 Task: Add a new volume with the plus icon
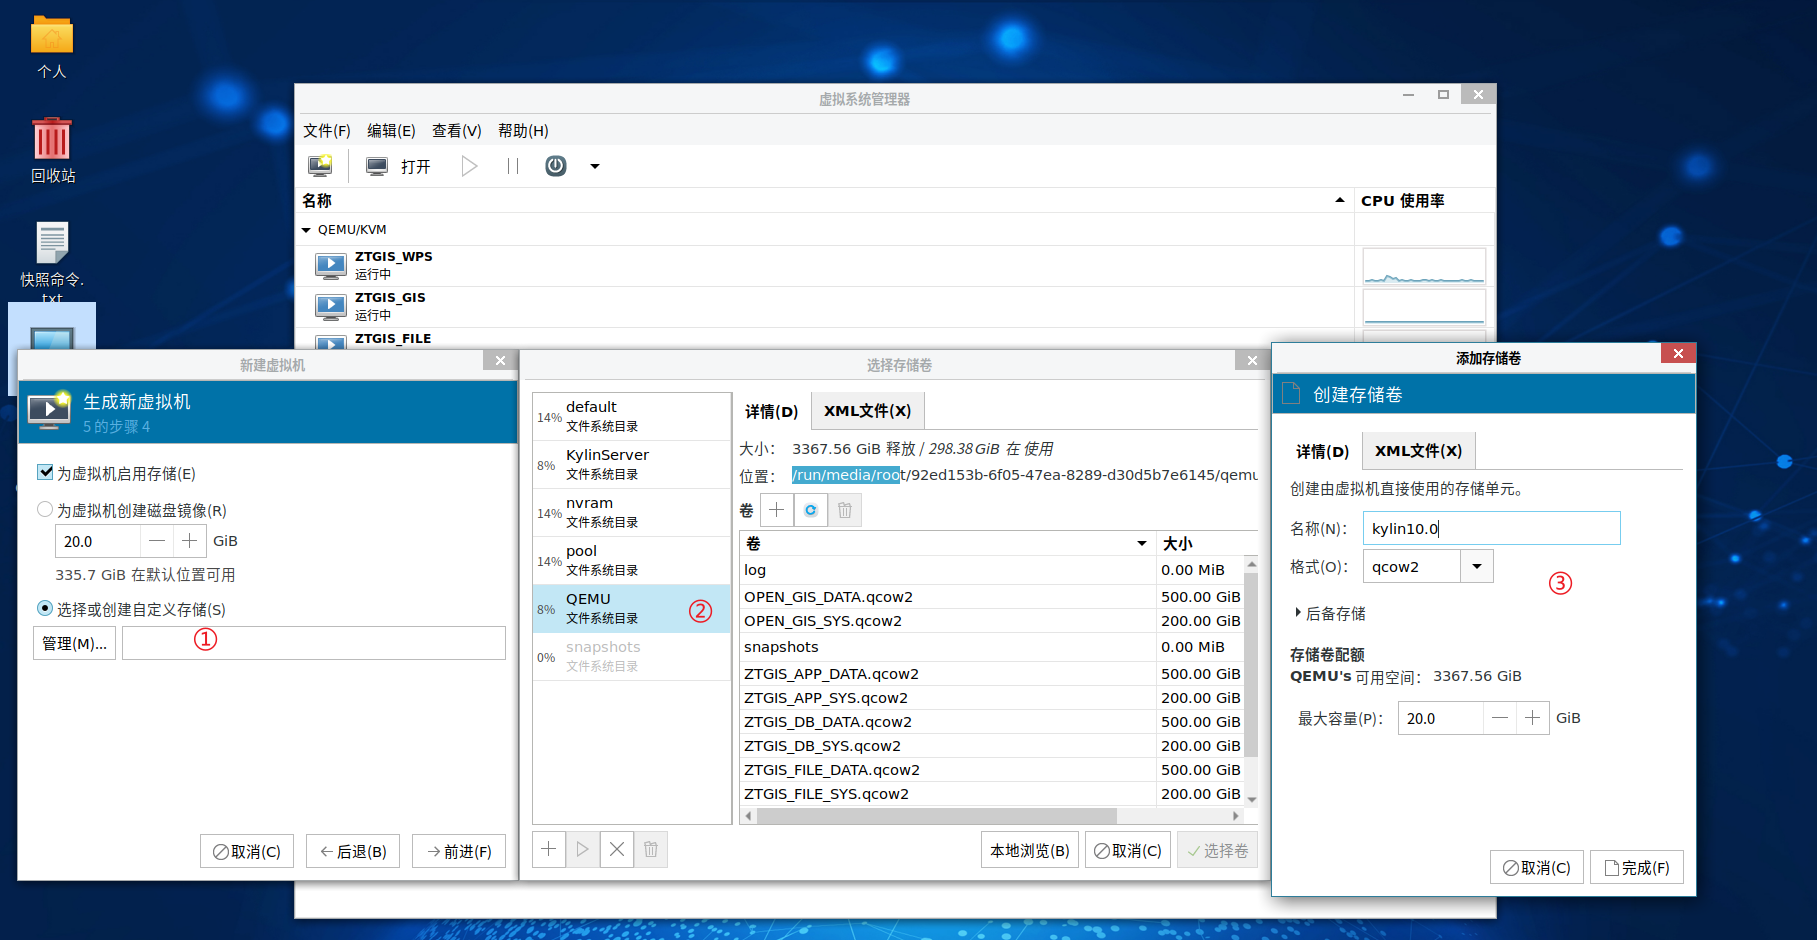(x=777, y=510)
